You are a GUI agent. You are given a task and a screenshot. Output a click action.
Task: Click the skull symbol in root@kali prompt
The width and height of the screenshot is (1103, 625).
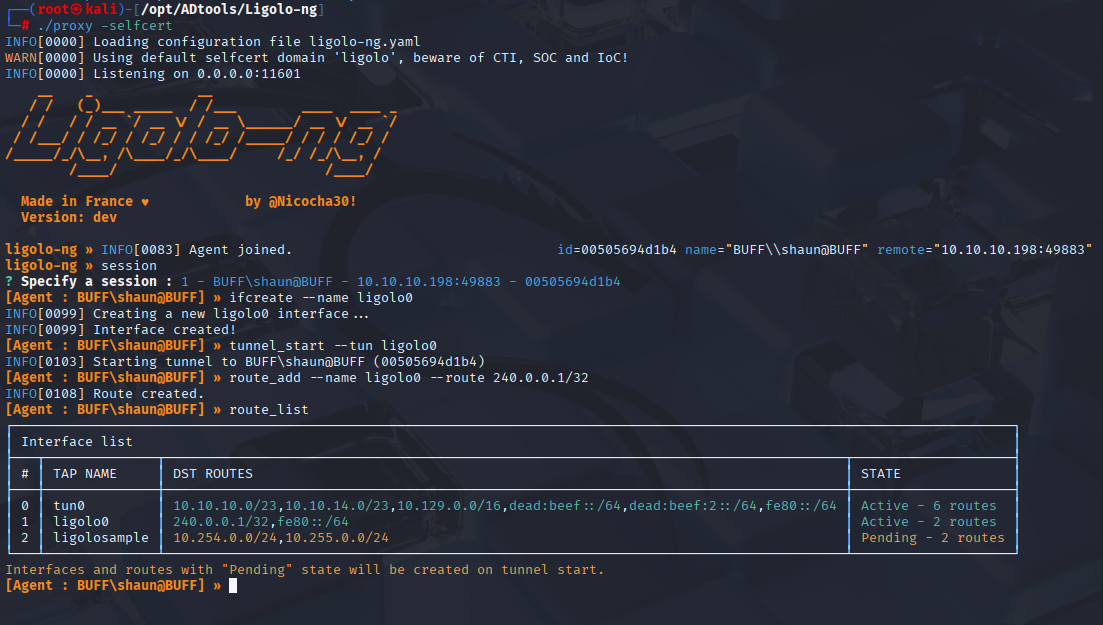coord(77,9)
